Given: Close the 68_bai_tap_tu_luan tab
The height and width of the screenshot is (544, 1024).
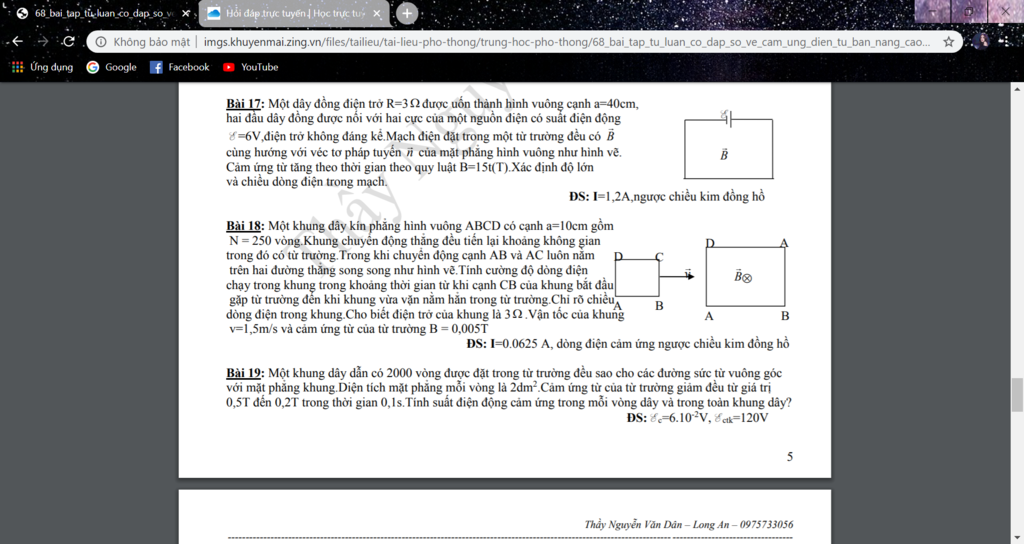Looking at the screenshot, I should tap(186, 13).
